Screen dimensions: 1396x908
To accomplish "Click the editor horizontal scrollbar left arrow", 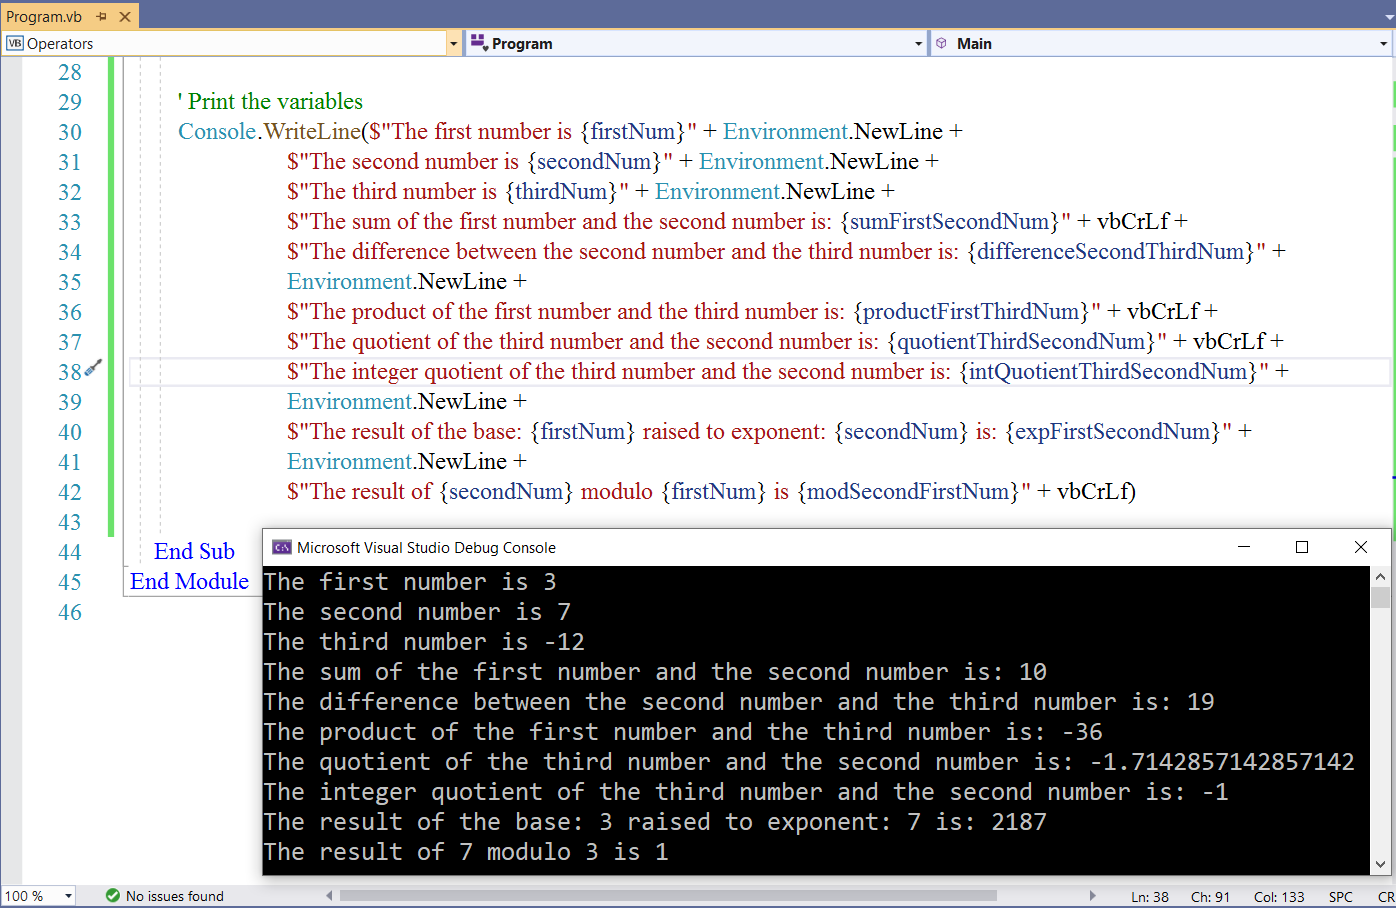I will click(329, 896).
